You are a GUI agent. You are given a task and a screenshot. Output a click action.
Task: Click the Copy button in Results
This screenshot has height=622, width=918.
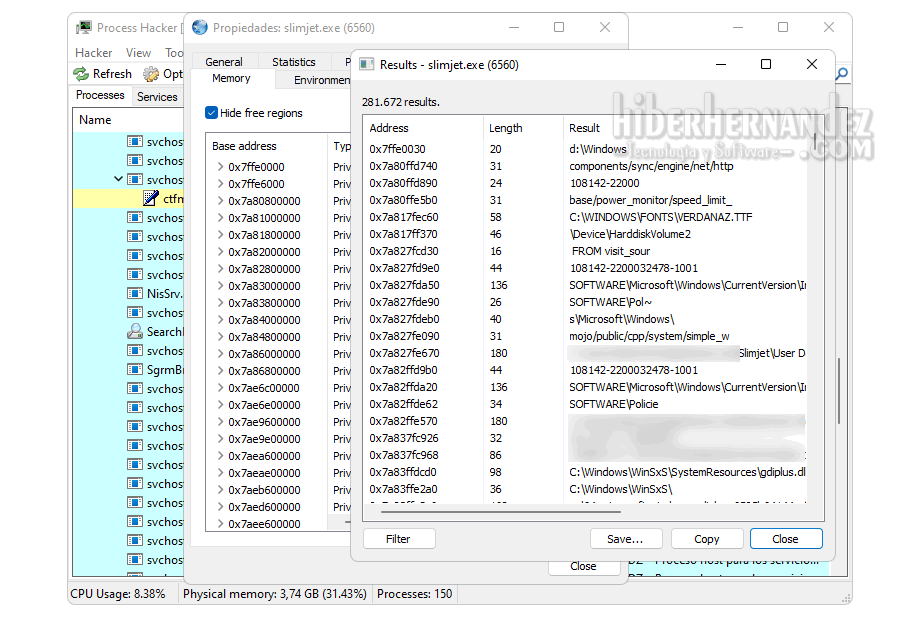click(707, 539)
